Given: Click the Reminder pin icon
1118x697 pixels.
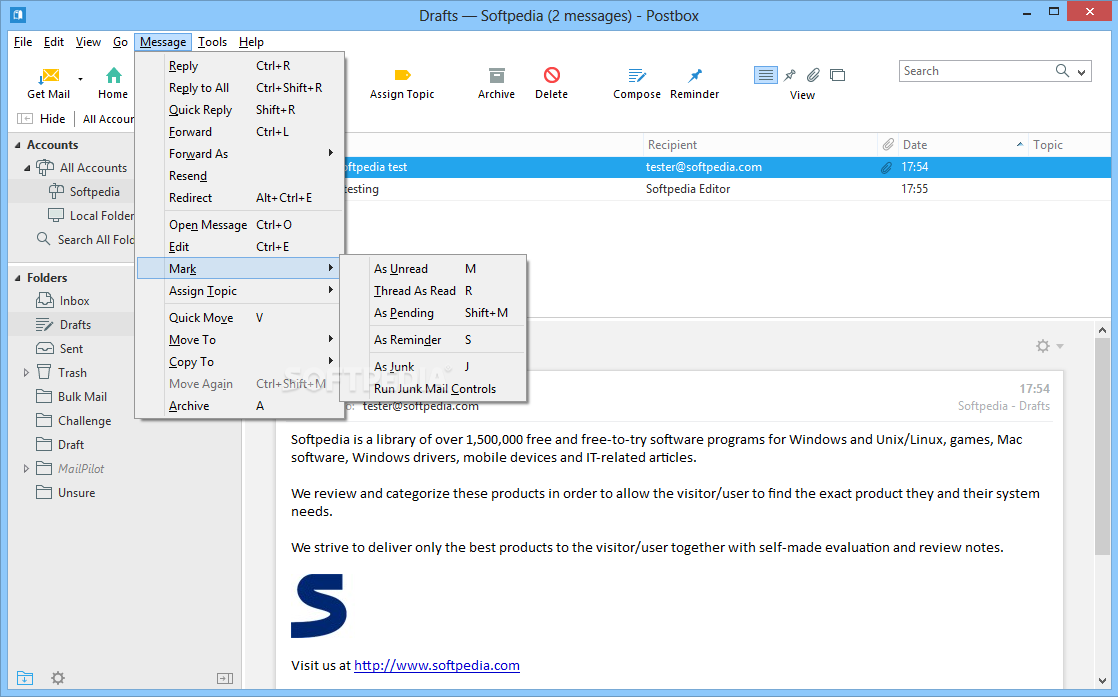Looking at the screenshot, I should click(x=695, y=75).
